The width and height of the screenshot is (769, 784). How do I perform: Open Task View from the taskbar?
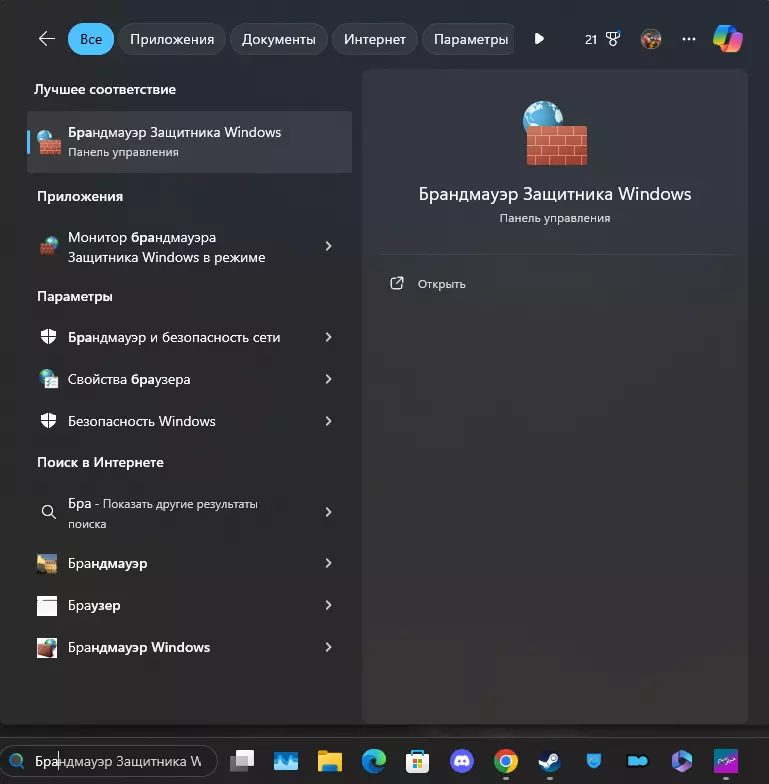click(242, 761)
